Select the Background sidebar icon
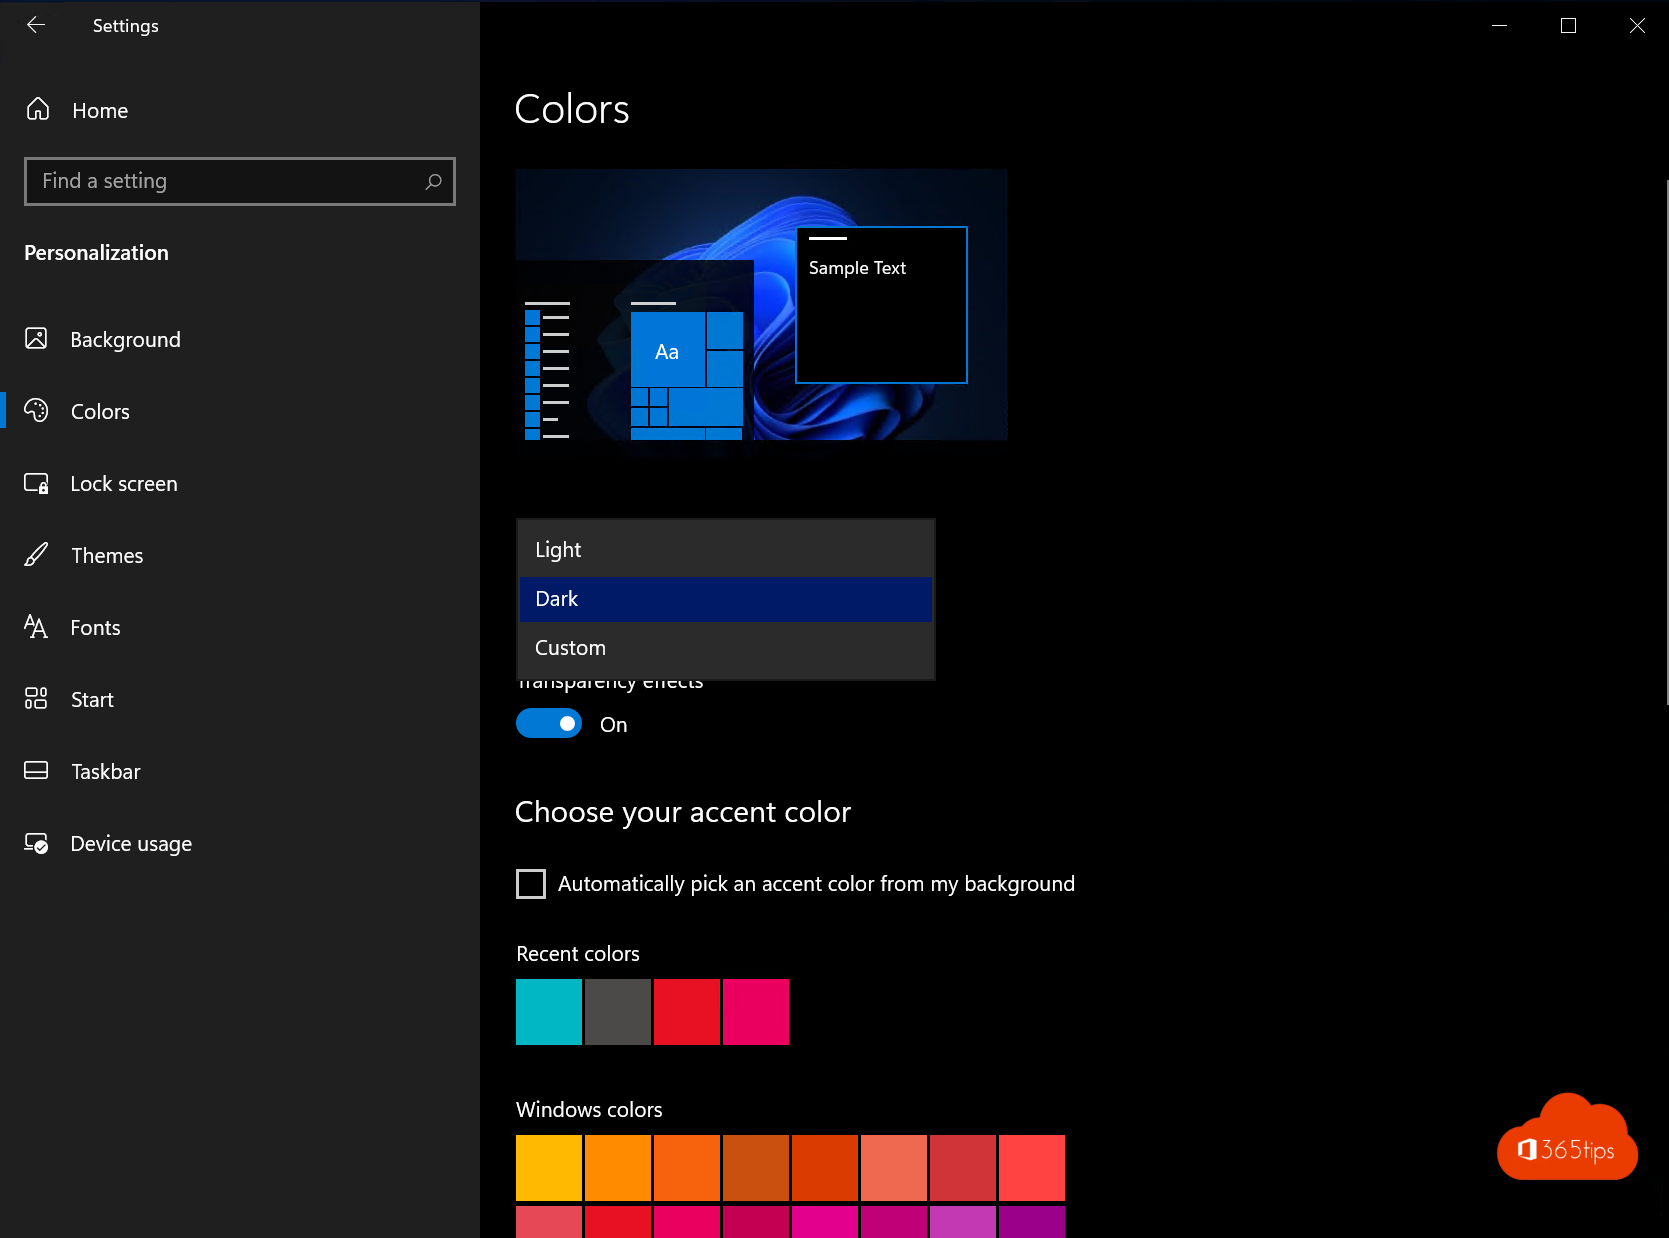Screen dimensions: 1669x1238 point(36,339)
